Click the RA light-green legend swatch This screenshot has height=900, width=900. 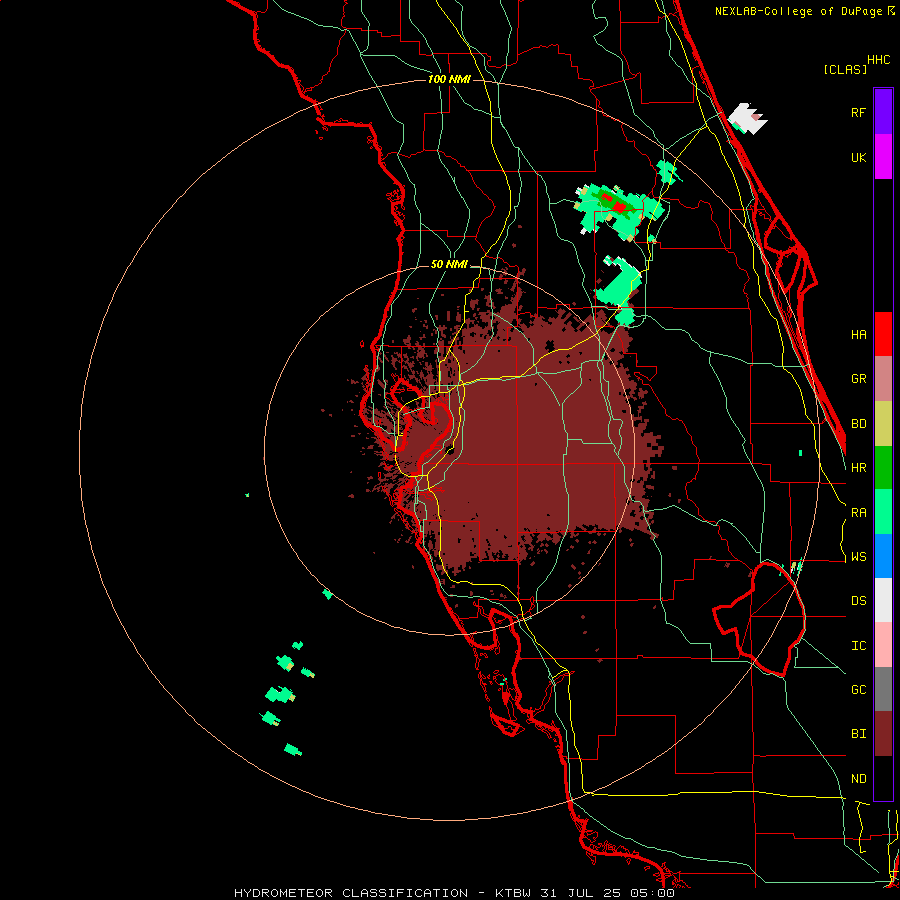pyautogui.click(x=883, y=512)
